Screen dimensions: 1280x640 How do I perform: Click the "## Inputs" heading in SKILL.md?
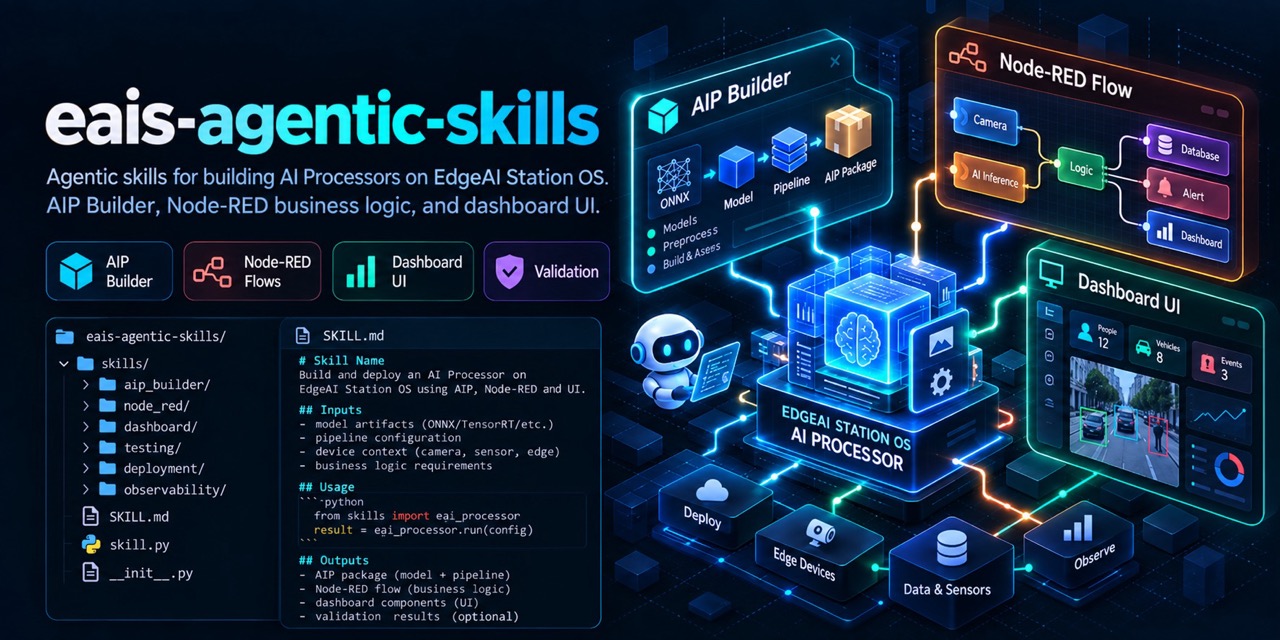click(330, 410)
